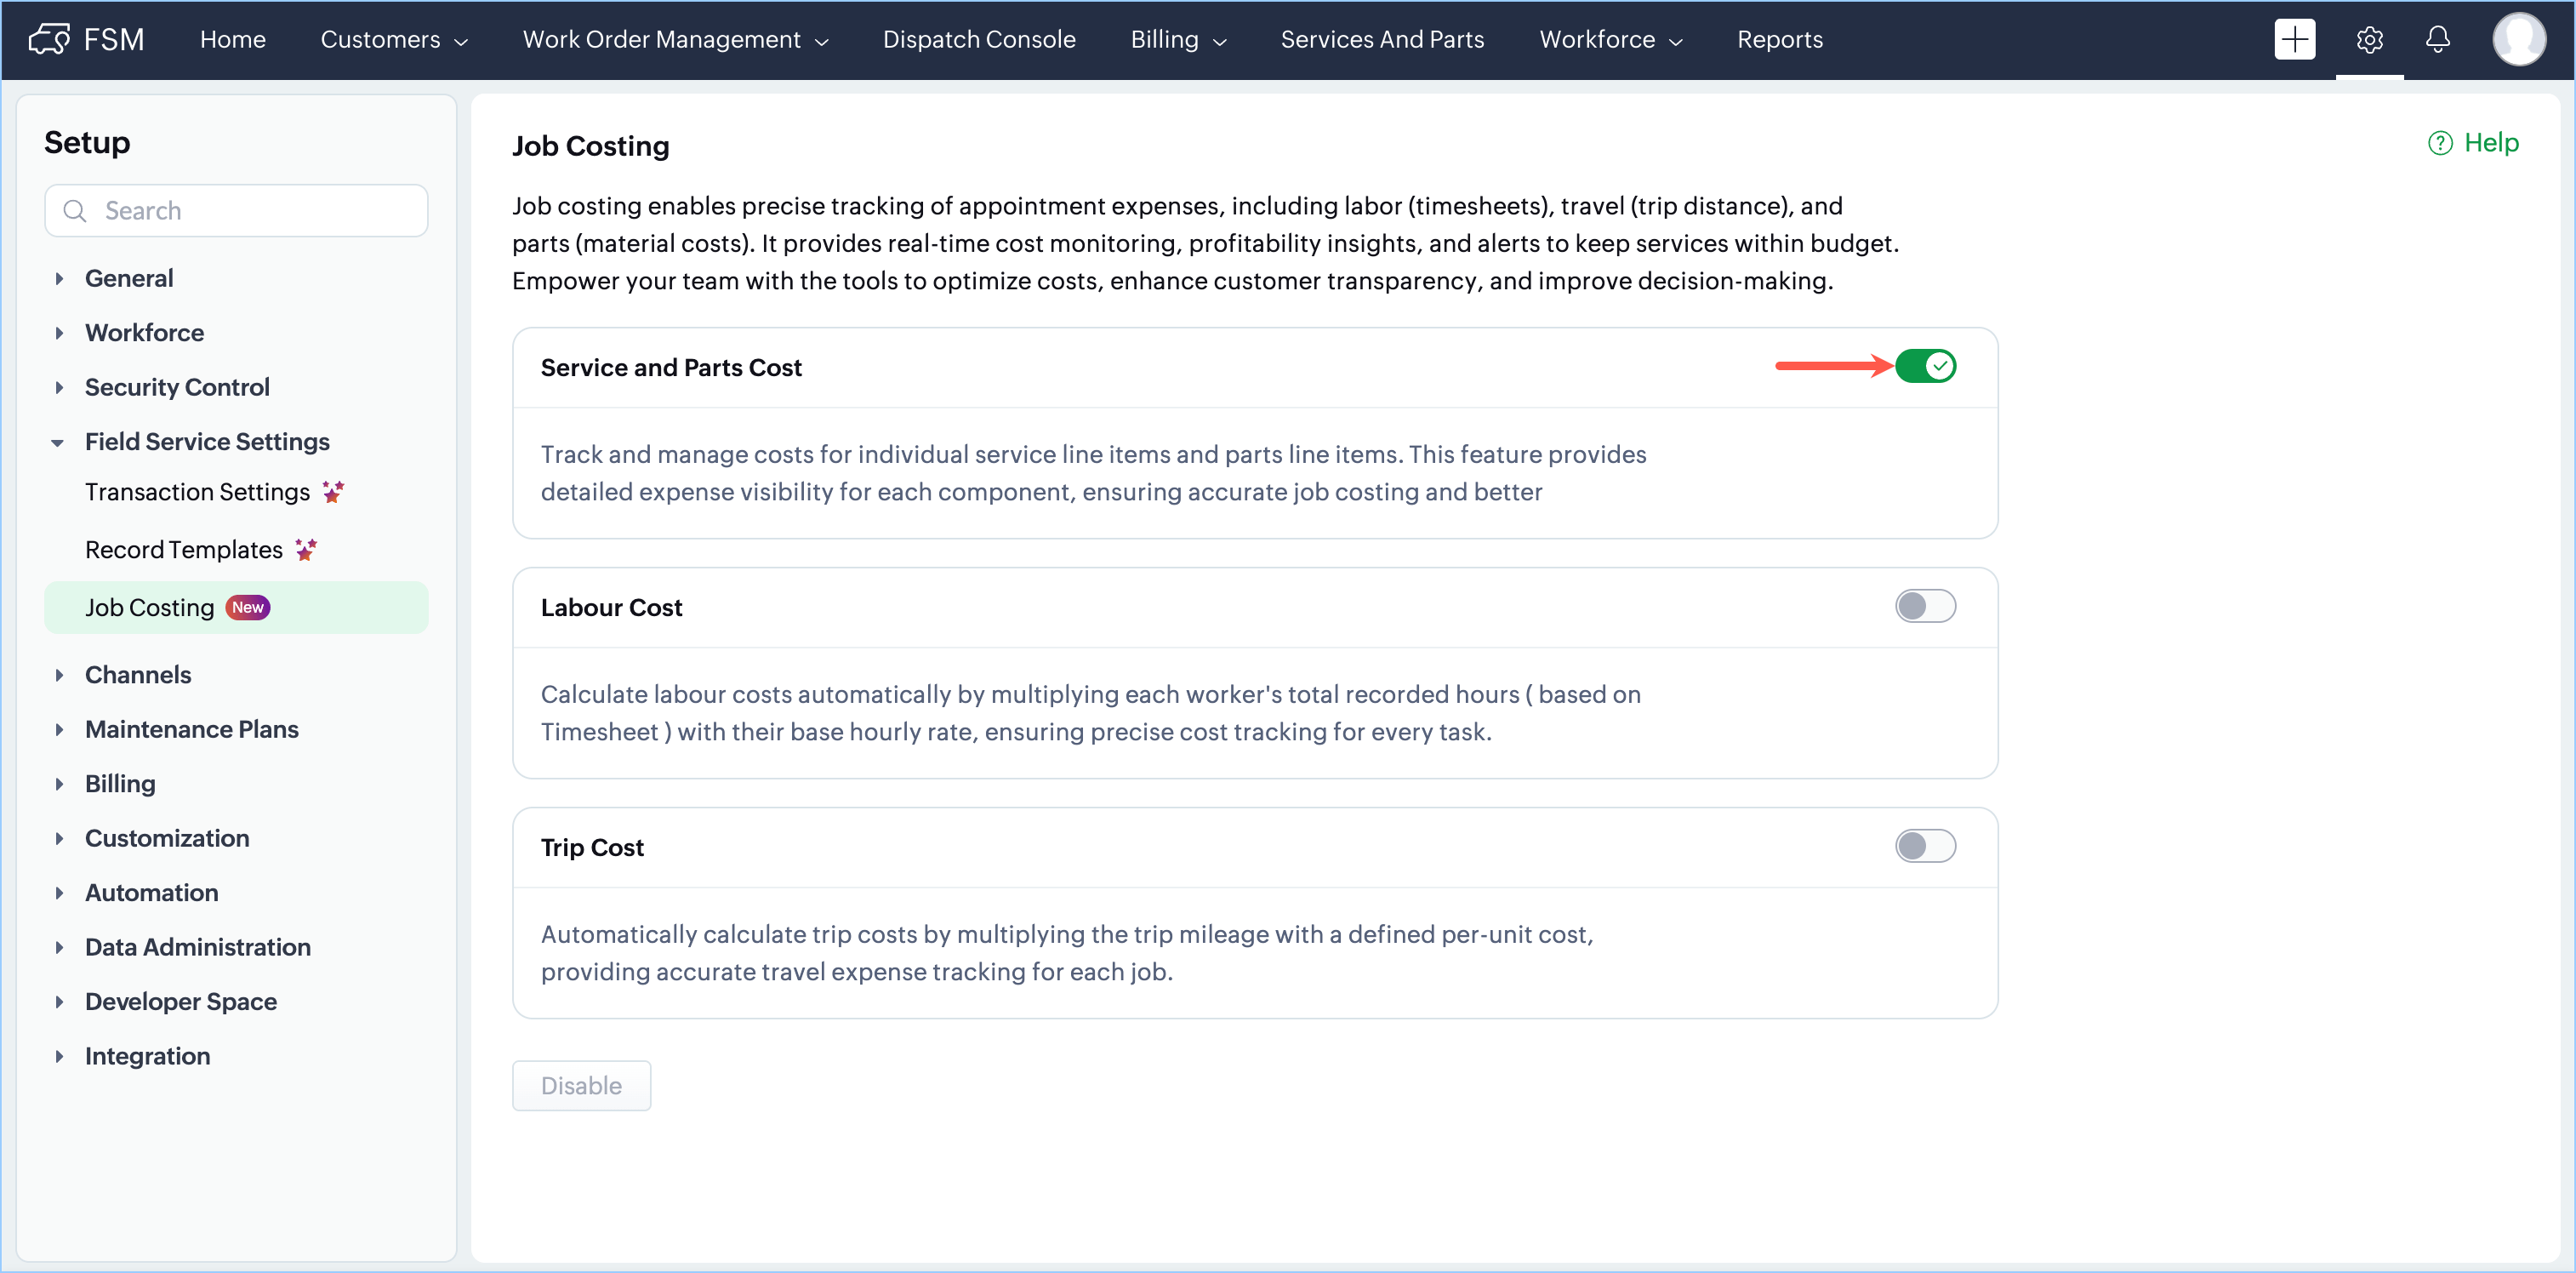Image resolution: width=2576 pixels, height=1273 pixels.
Task: Open the settings gear icon
Action: pyautogui.click(x=2368, y=39)
